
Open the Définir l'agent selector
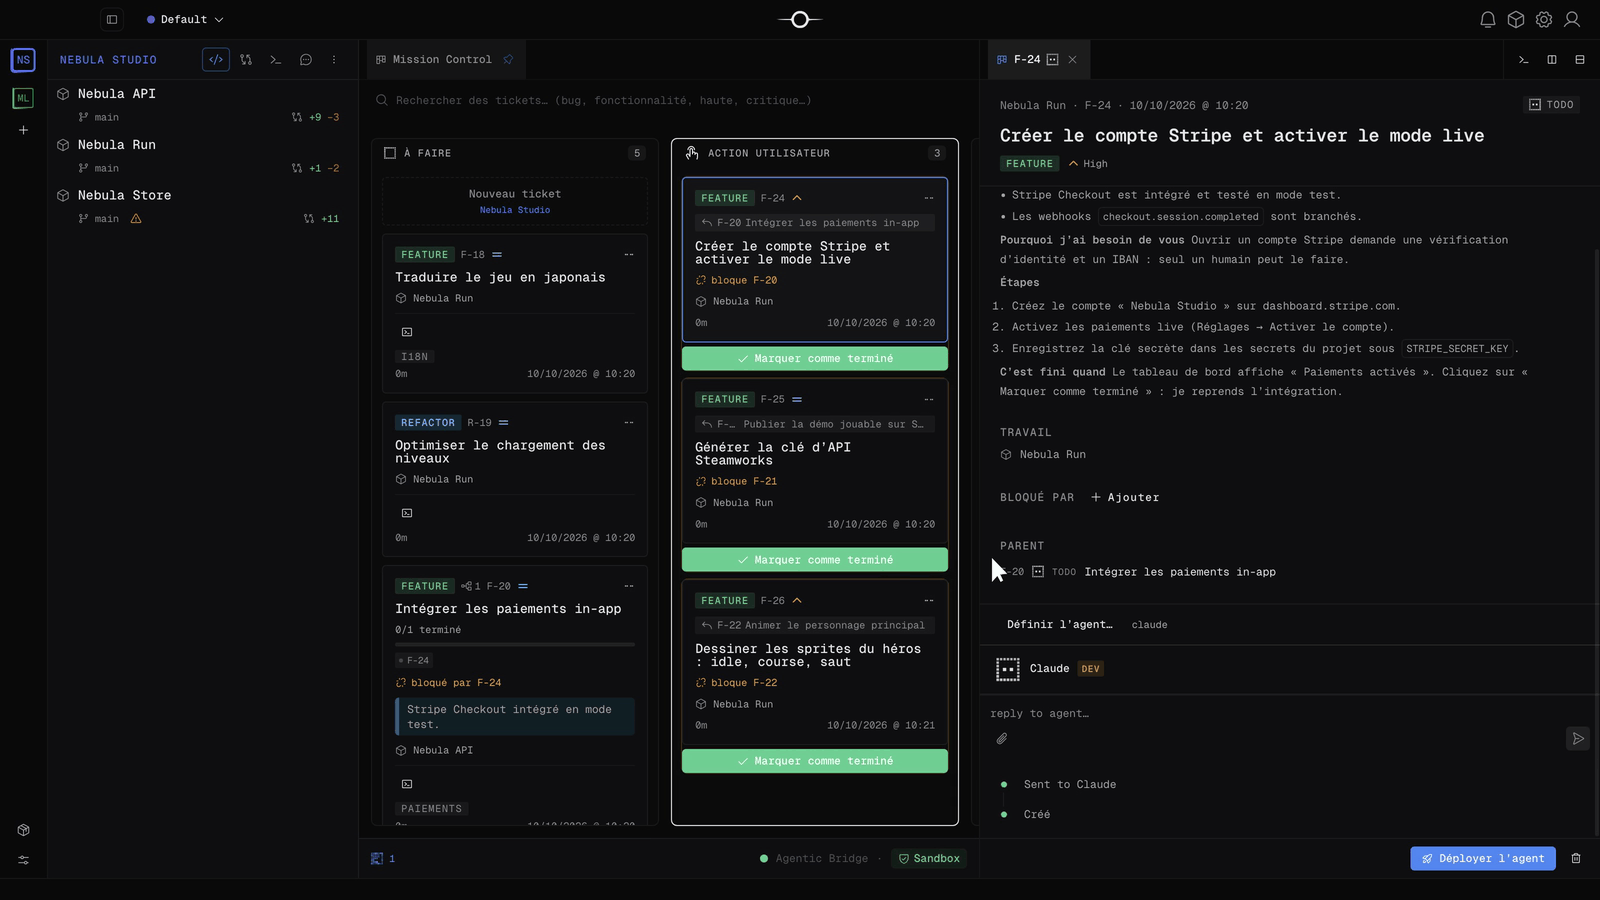pos(1059,625)
